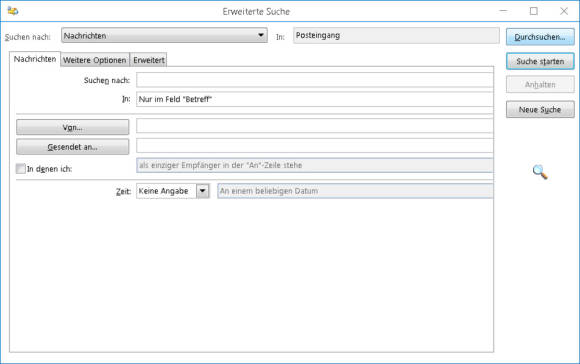Click the Erweiterte Suche window icon
The width and height of the screenshot is (580, 364).
pos(13,11)
